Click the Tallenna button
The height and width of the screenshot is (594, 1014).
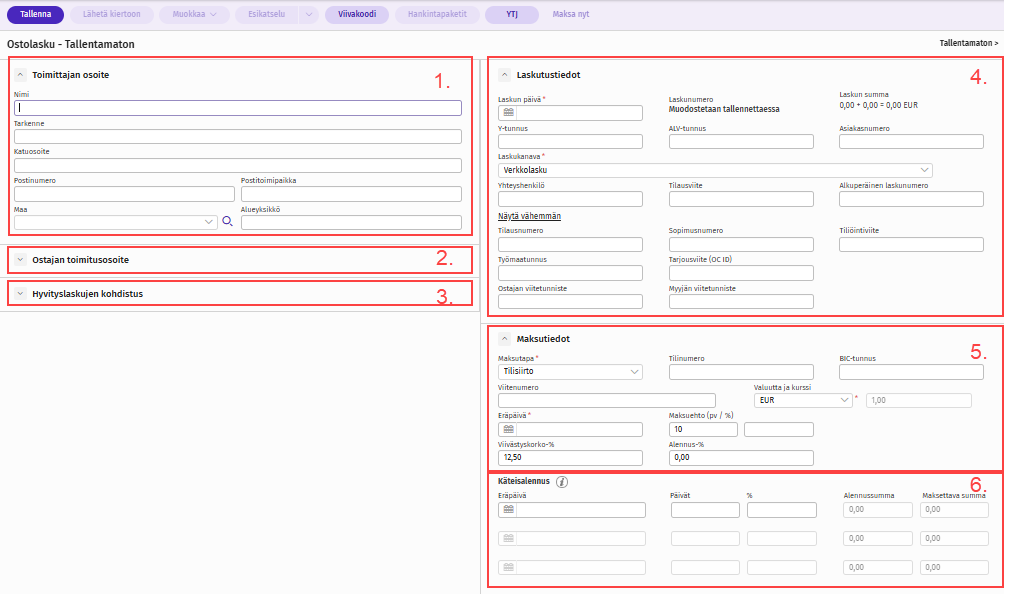[35, 15]
